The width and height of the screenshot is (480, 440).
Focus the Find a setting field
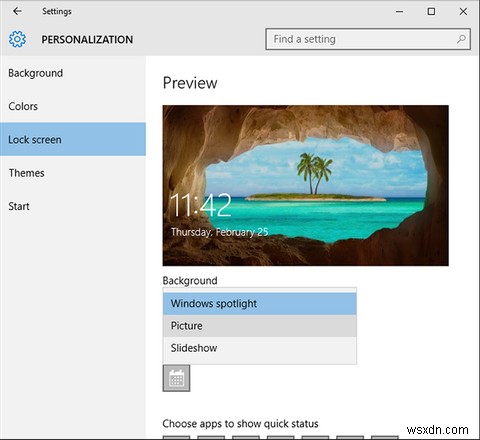coord(368,39)
